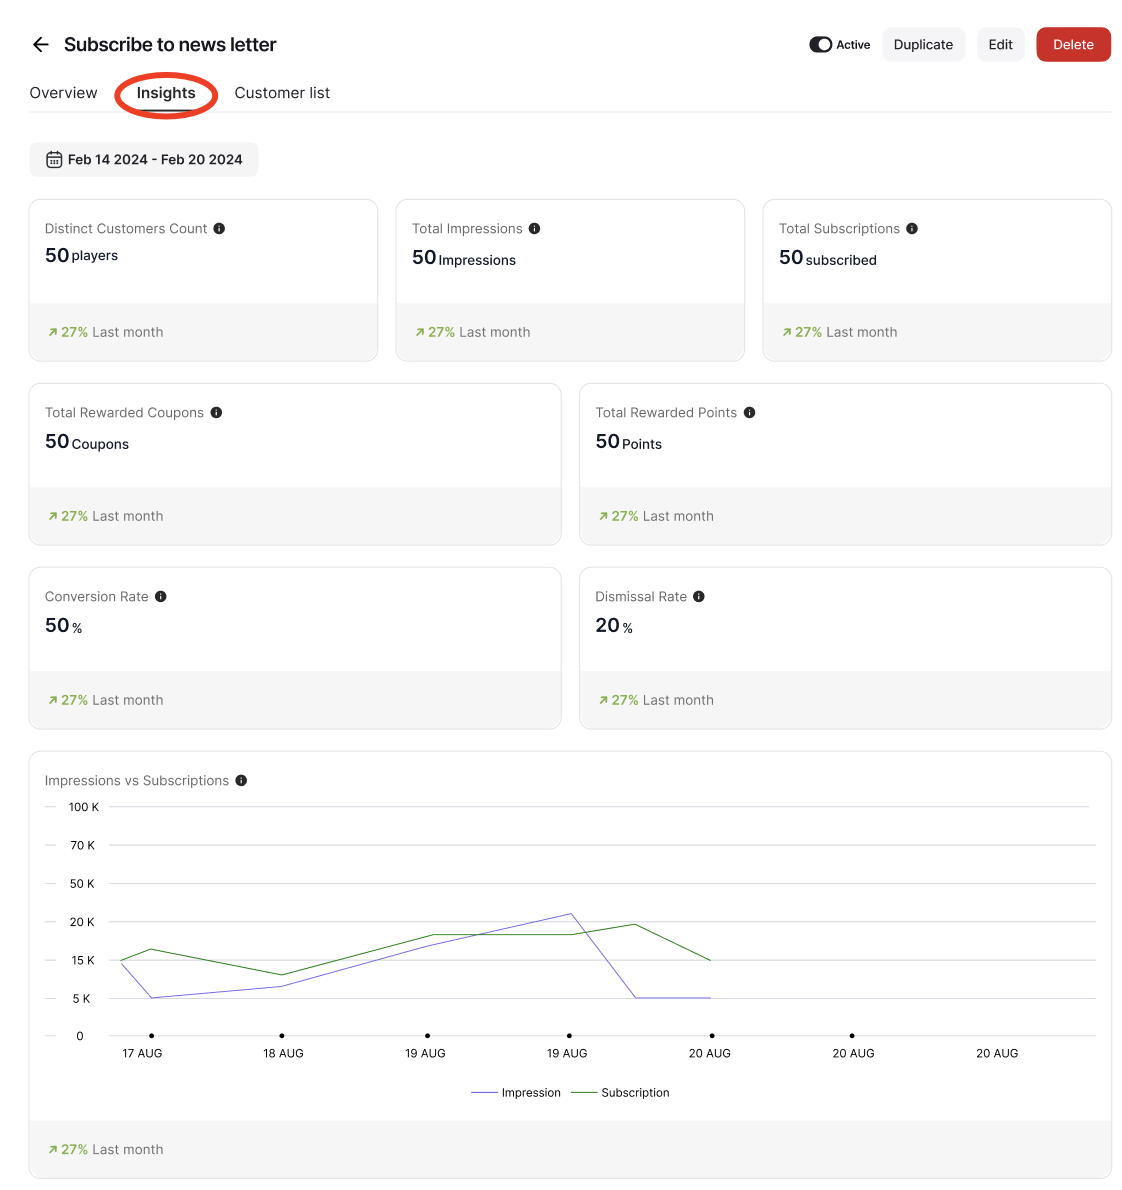Click the calendar icon in the date filter
Screen dimensions: 1122x1190
[54, 159]
